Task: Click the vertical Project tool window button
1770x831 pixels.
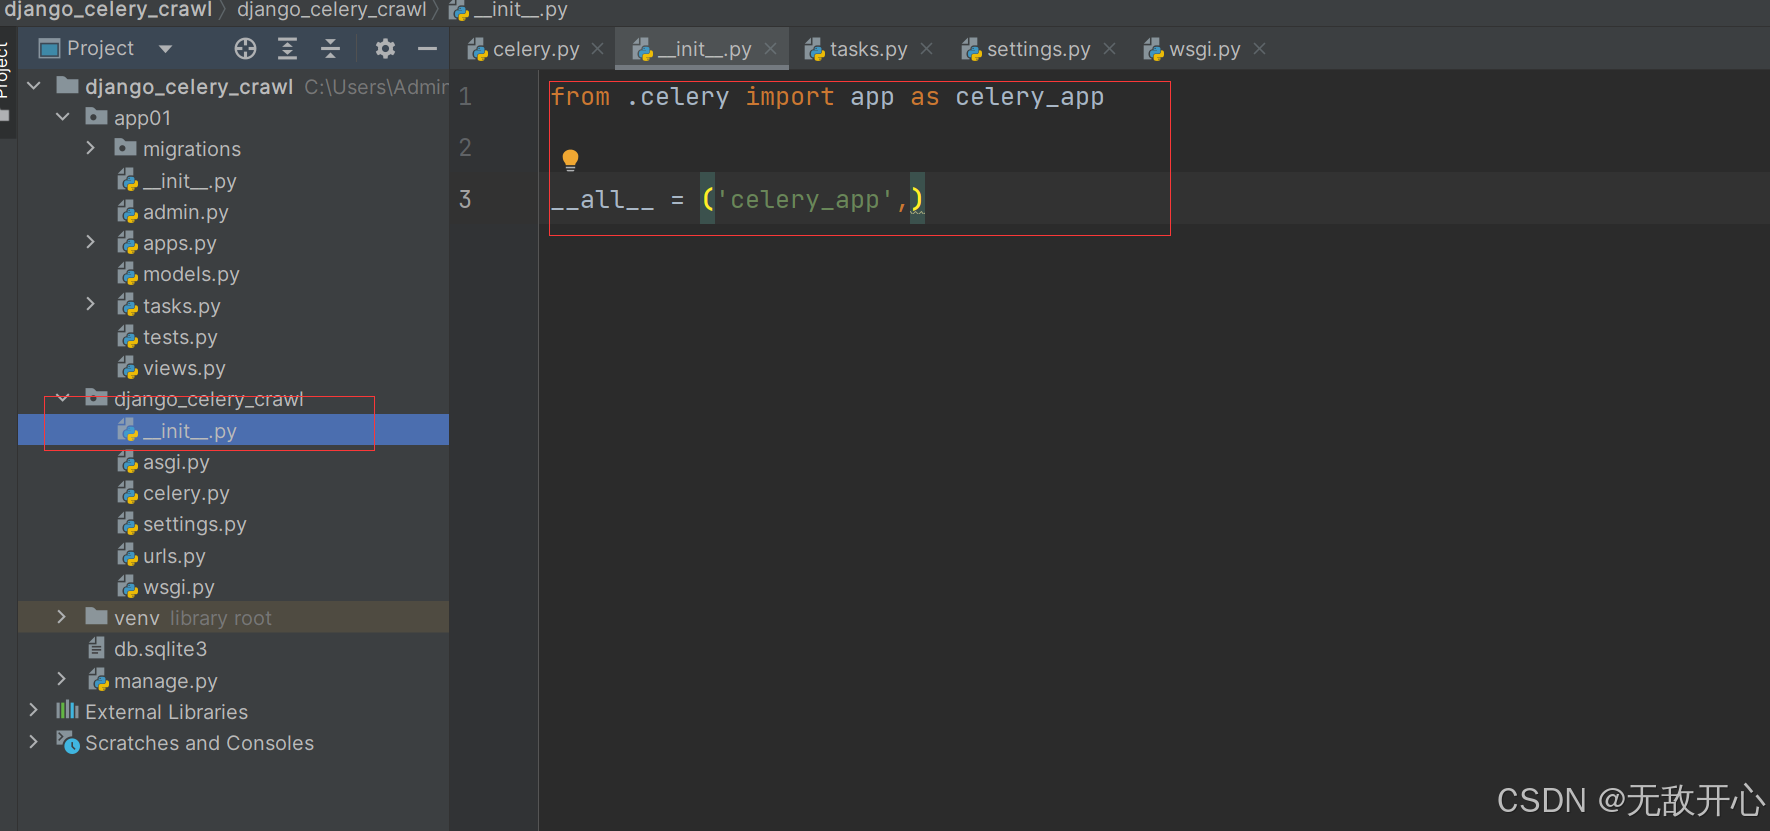Action: pyautogui.click(x=5, y=72)
